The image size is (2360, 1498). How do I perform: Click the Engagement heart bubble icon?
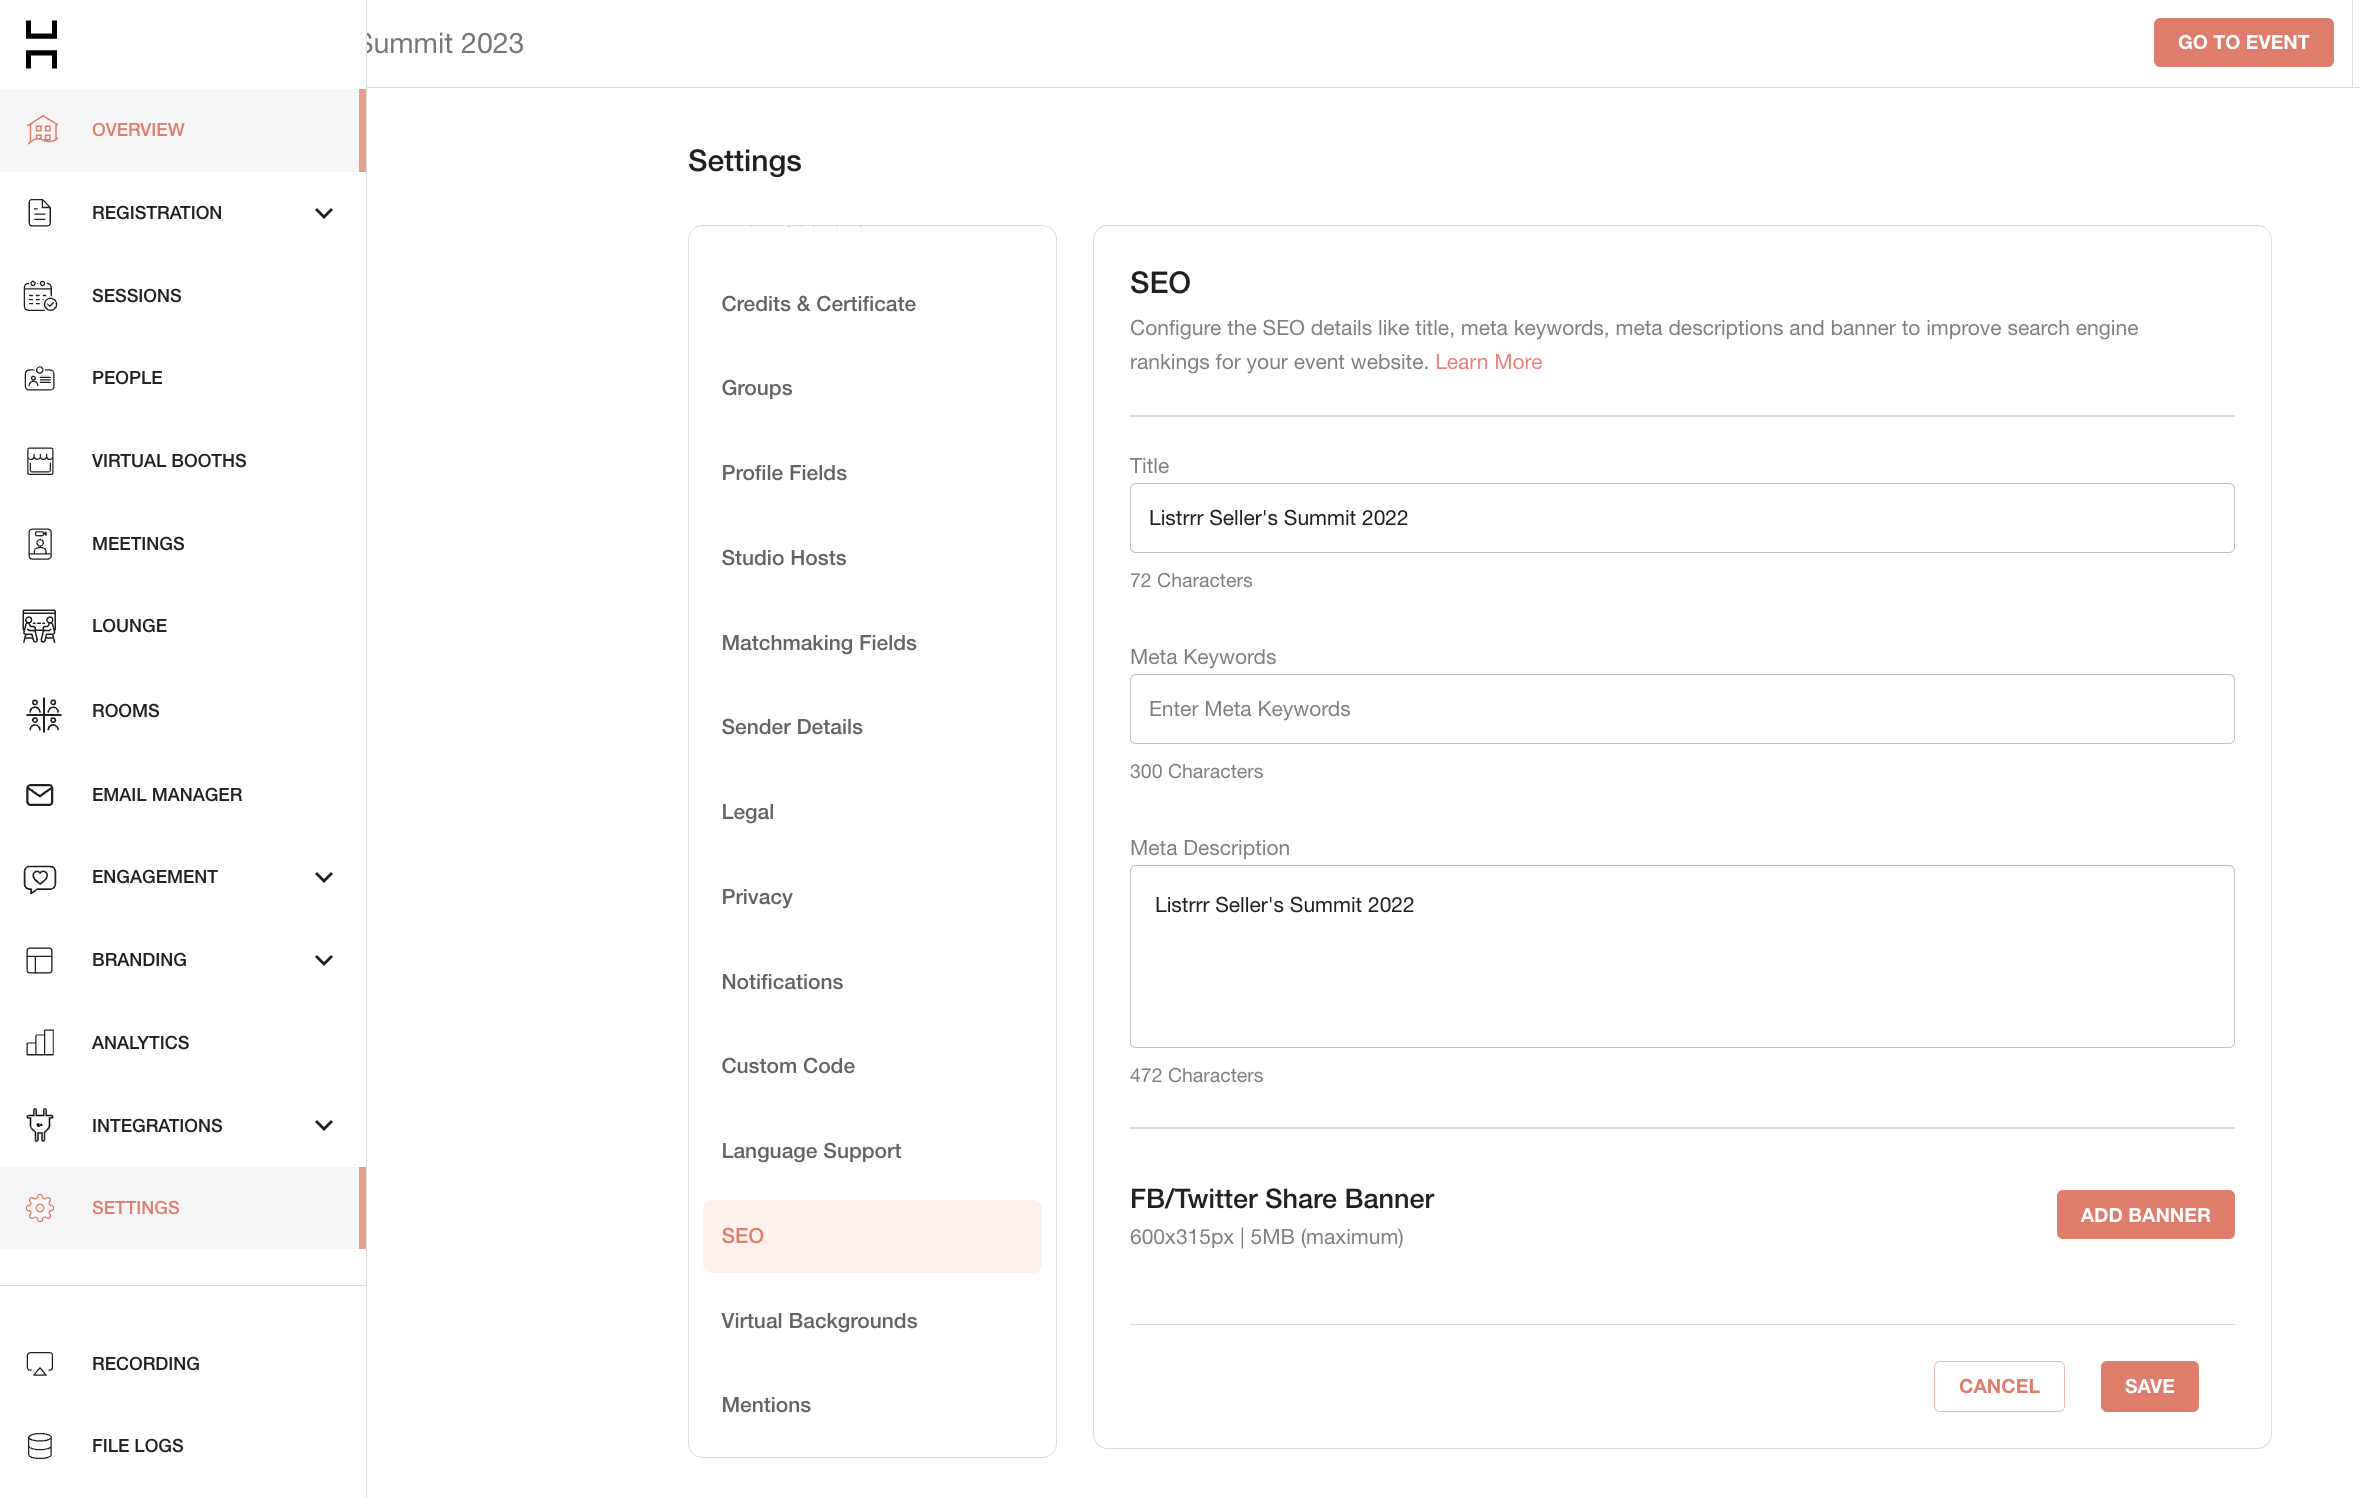(40, 879)
